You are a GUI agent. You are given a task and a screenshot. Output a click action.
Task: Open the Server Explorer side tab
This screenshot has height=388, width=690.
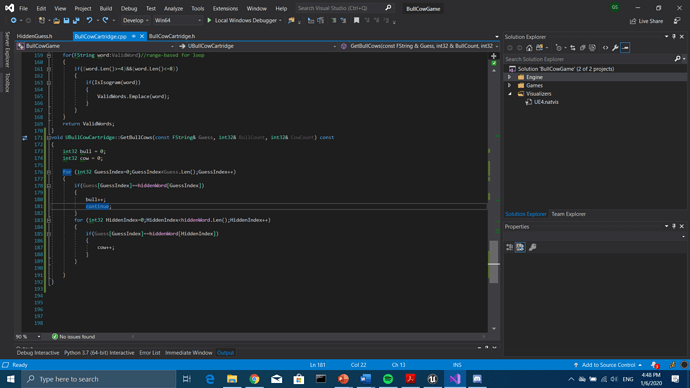point(7,50)
